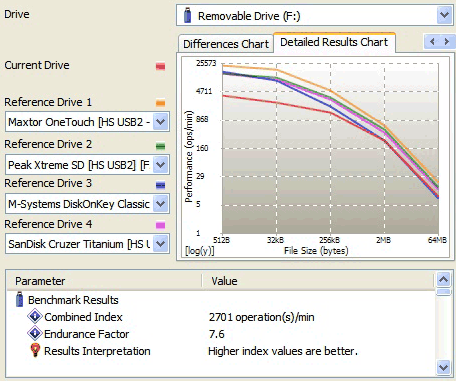This screenshot has height=381, width=456.
Task: Click the Reference Drive 3 label
Action: point(48,183)
